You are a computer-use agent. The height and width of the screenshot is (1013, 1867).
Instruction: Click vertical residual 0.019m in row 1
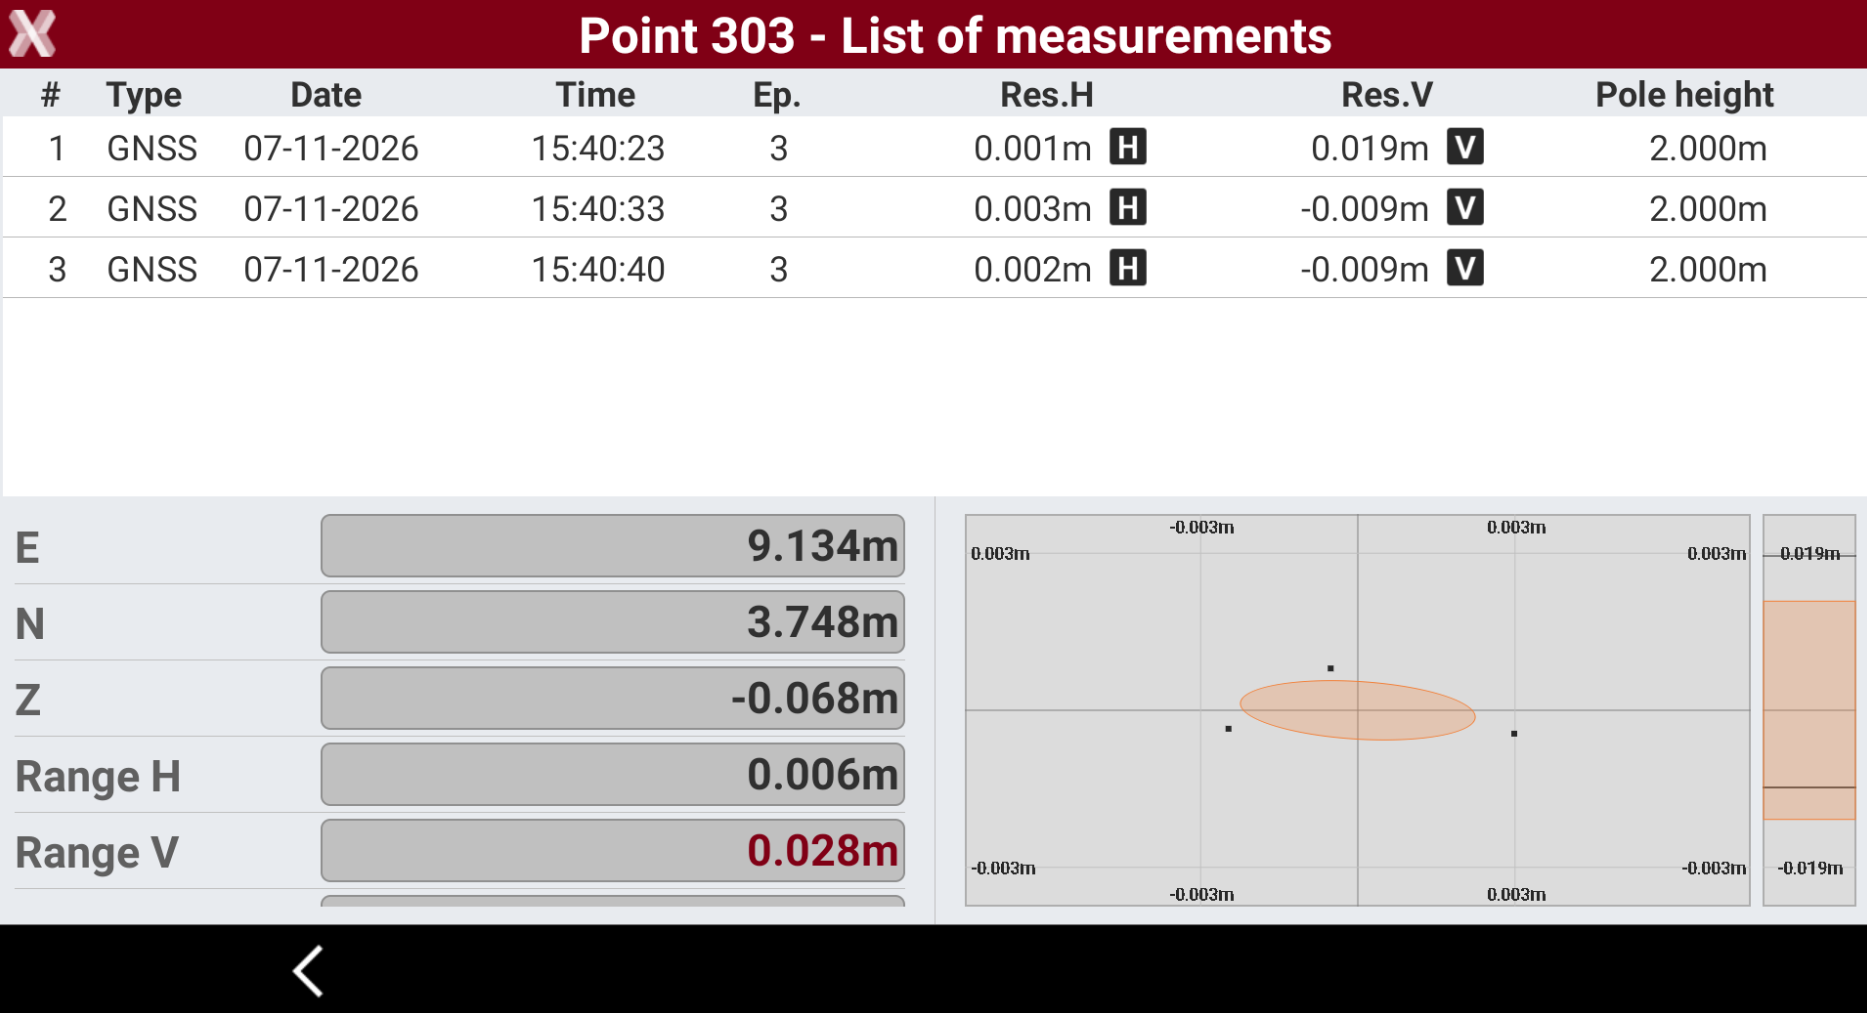pyautogui.click(x=1370, y=148)
